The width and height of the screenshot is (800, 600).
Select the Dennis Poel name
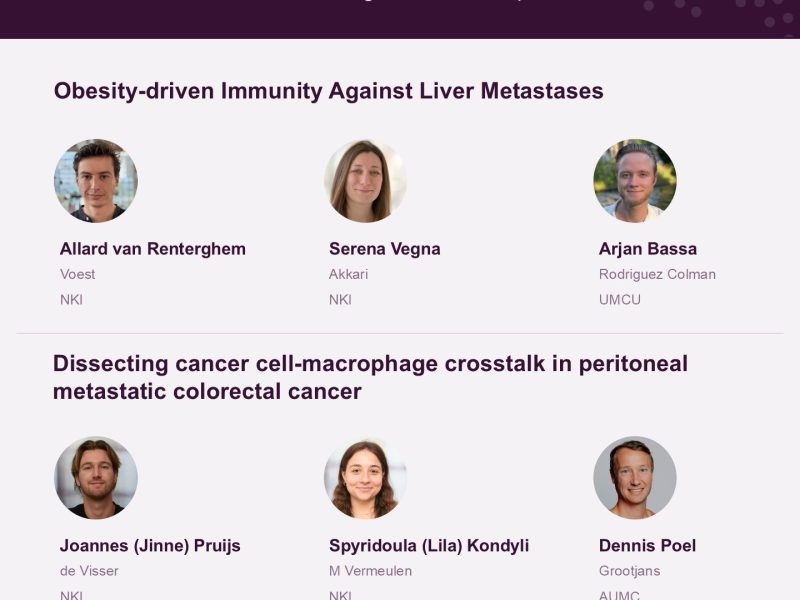click(x=647, y=546)
